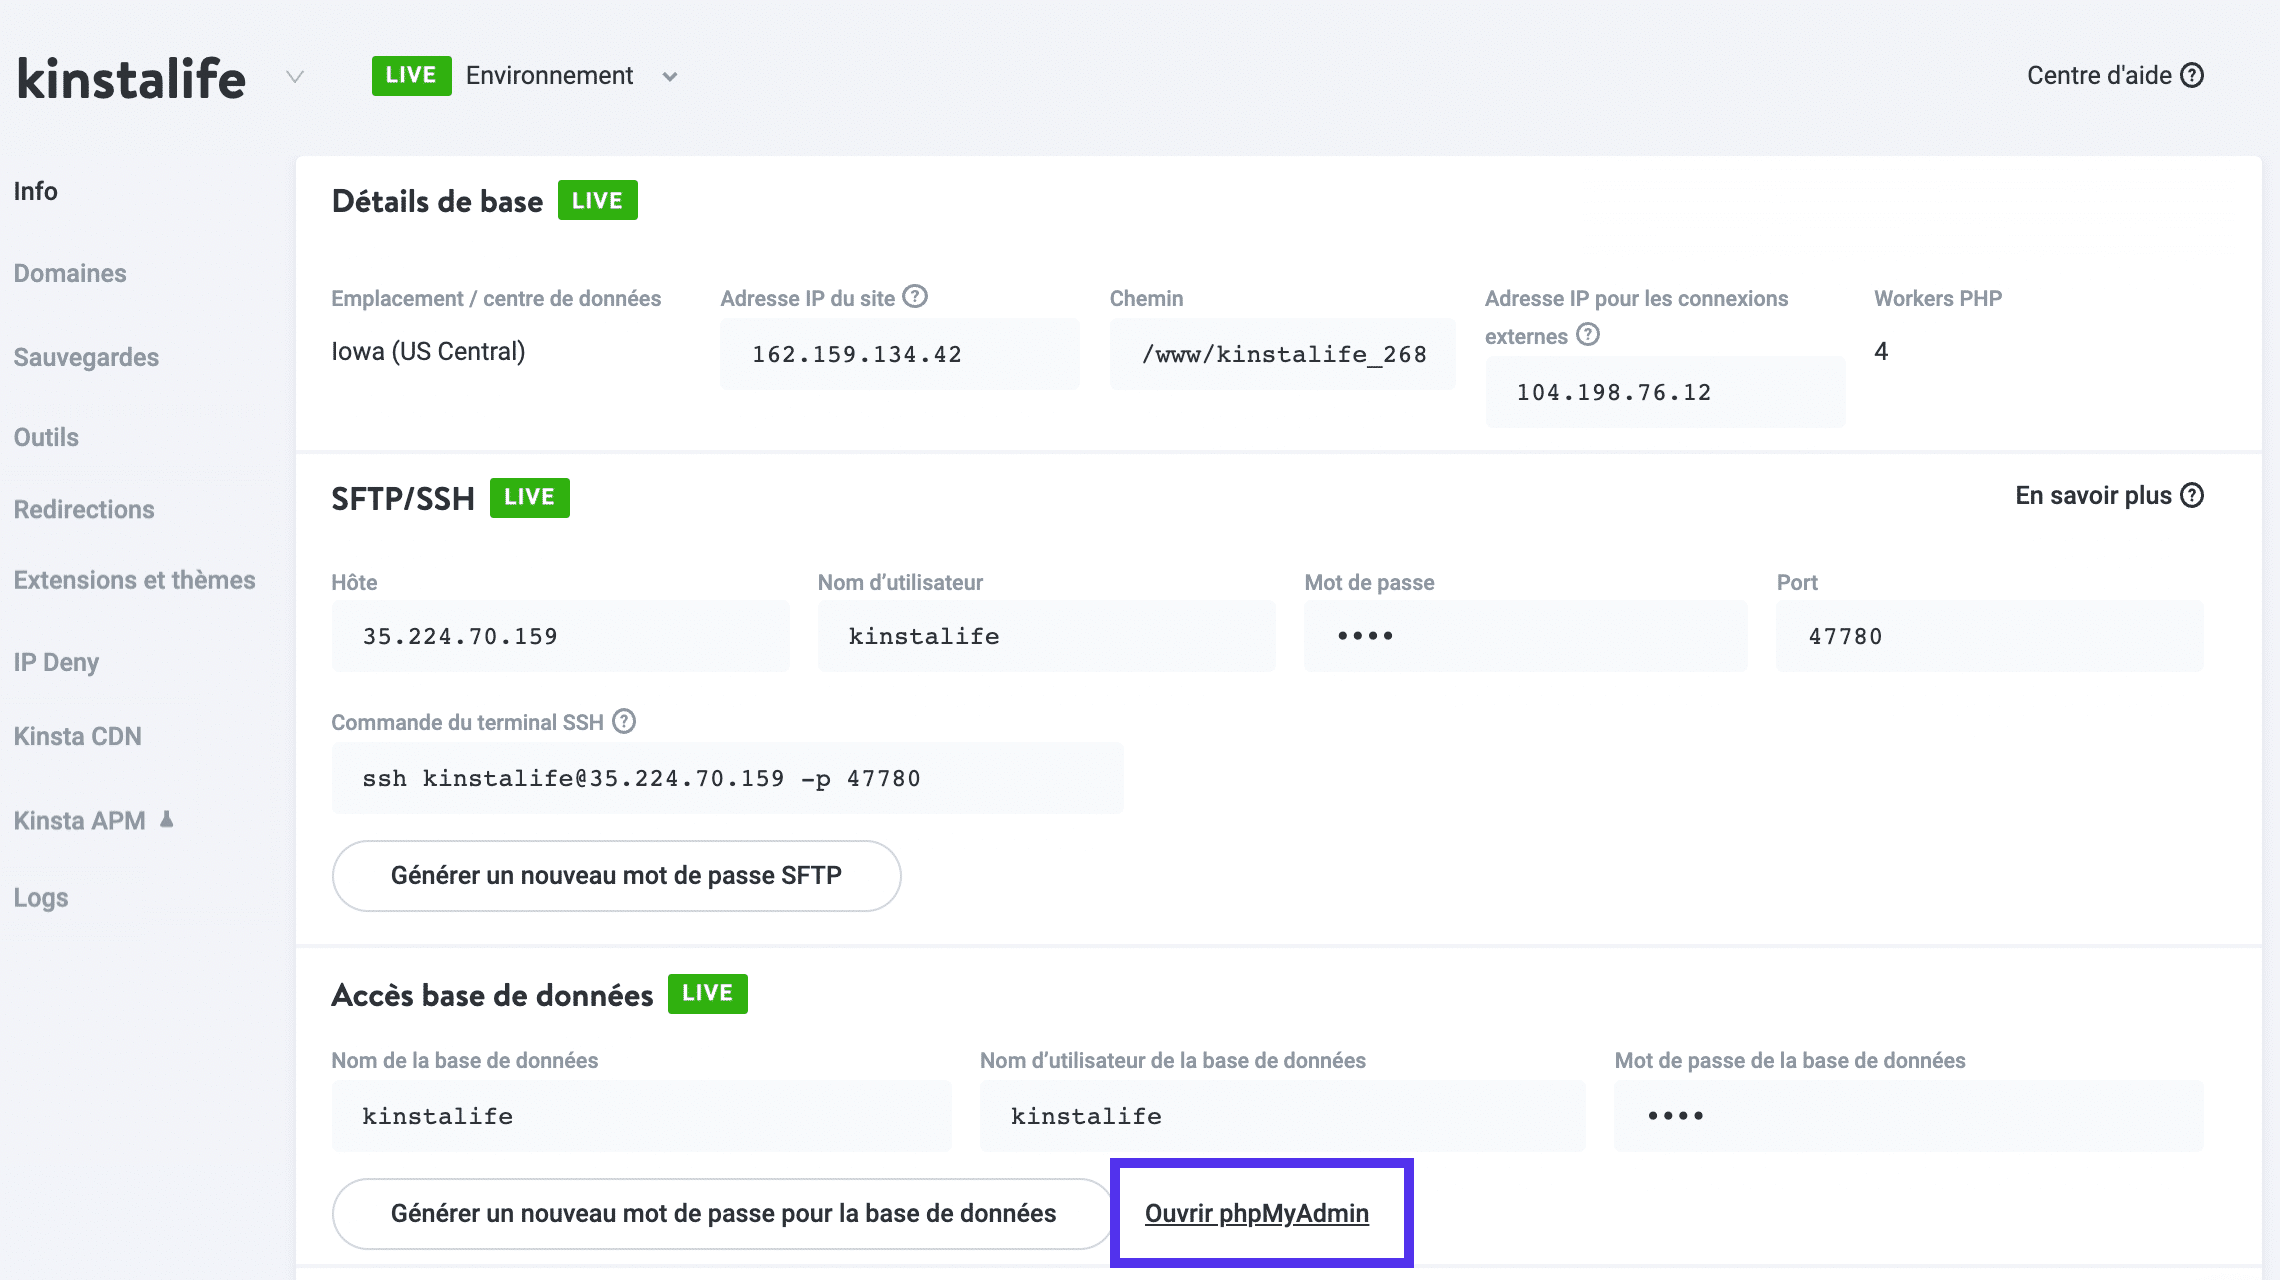Click the Hôte field 35.224.70.159
Viewport: 2280px width, 1280px height.
tap(560, 636)
